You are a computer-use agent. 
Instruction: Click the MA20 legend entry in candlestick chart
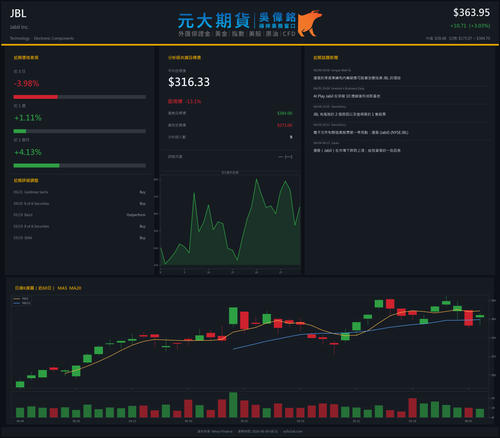pos(22,303)
